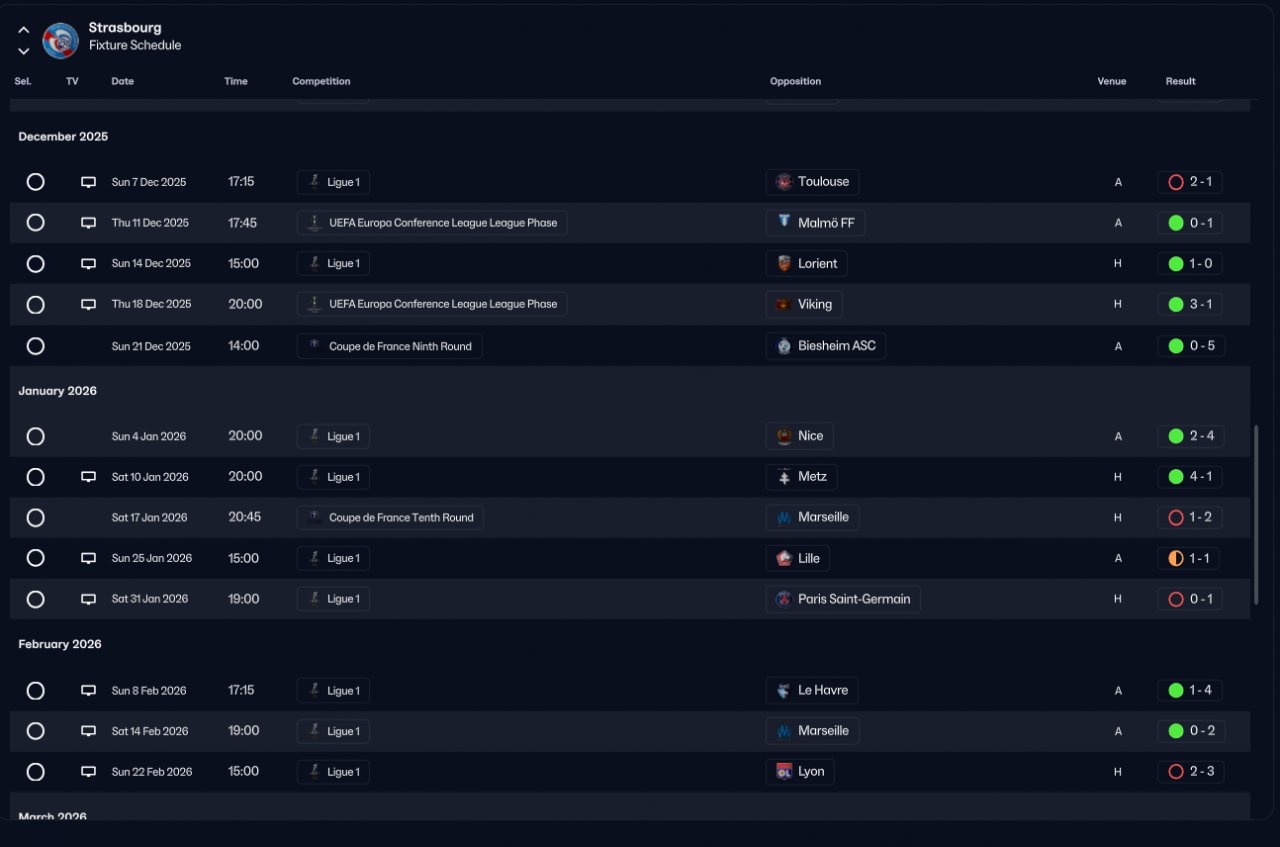Viewport: 1280px width, 847px height.
Task: View the 0-1 result against Paris Saint-Germain
Action: point(1190,599)
